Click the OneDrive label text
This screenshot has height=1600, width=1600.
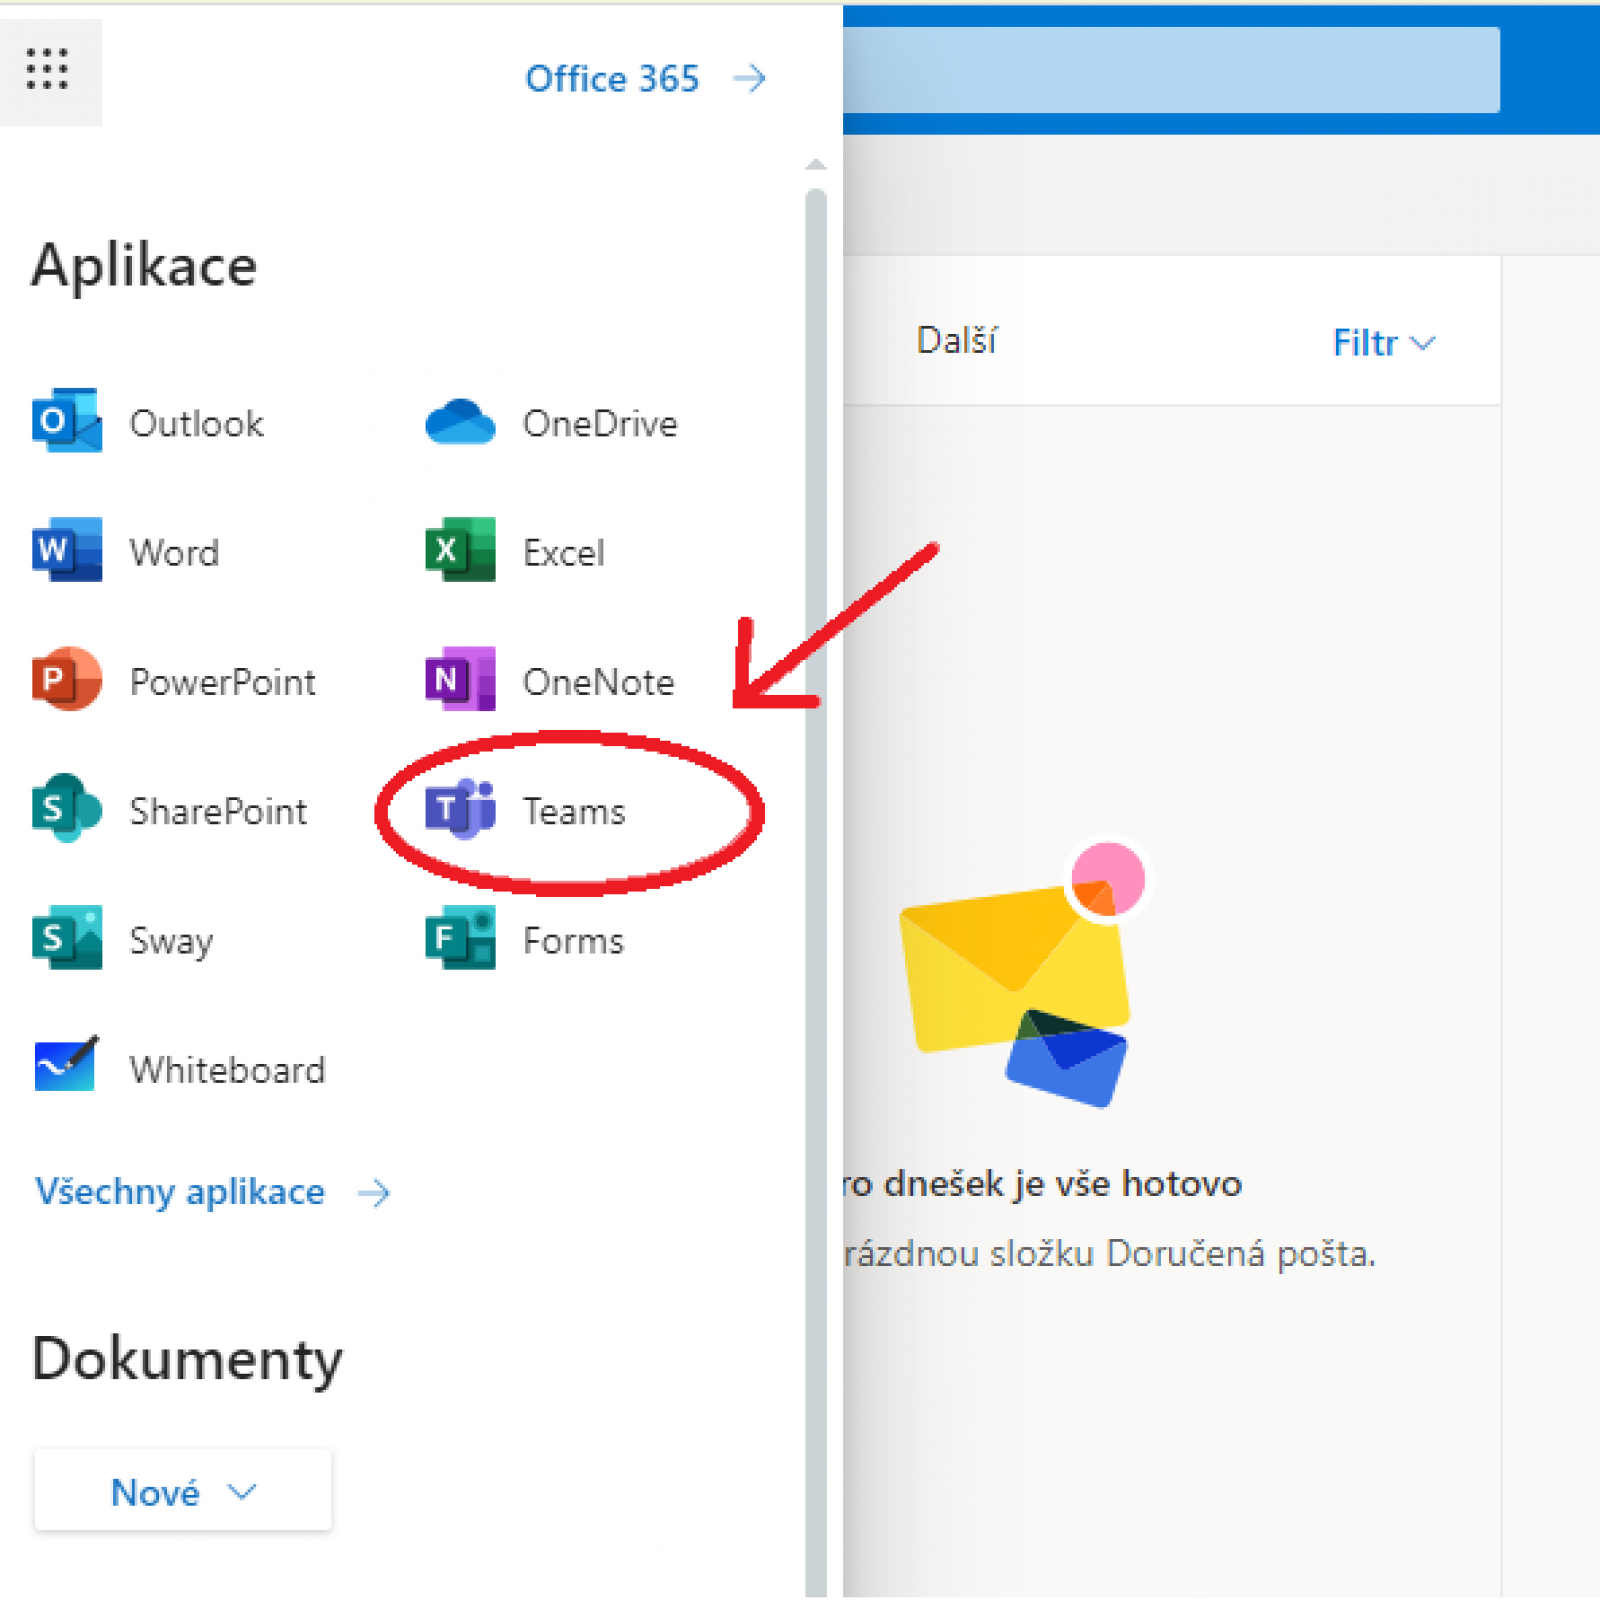pos(600,424)
